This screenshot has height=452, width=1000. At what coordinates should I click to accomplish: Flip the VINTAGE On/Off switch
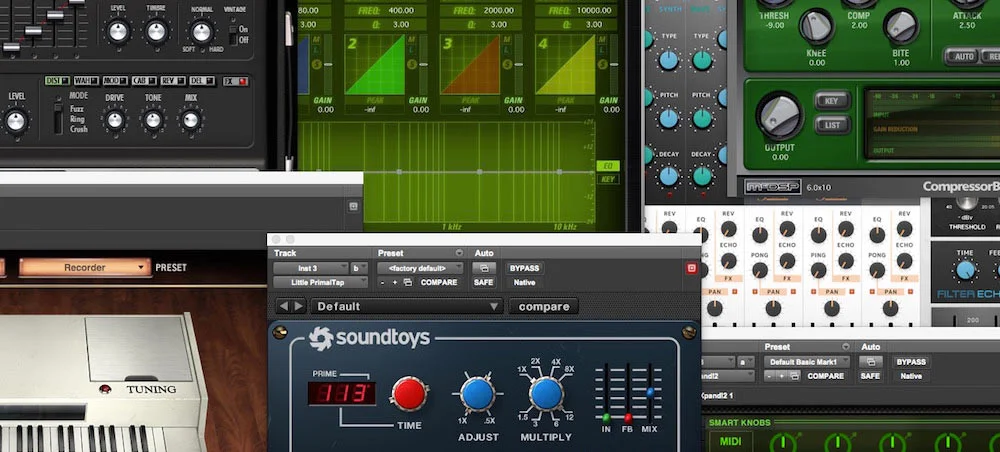coord(232,34)
